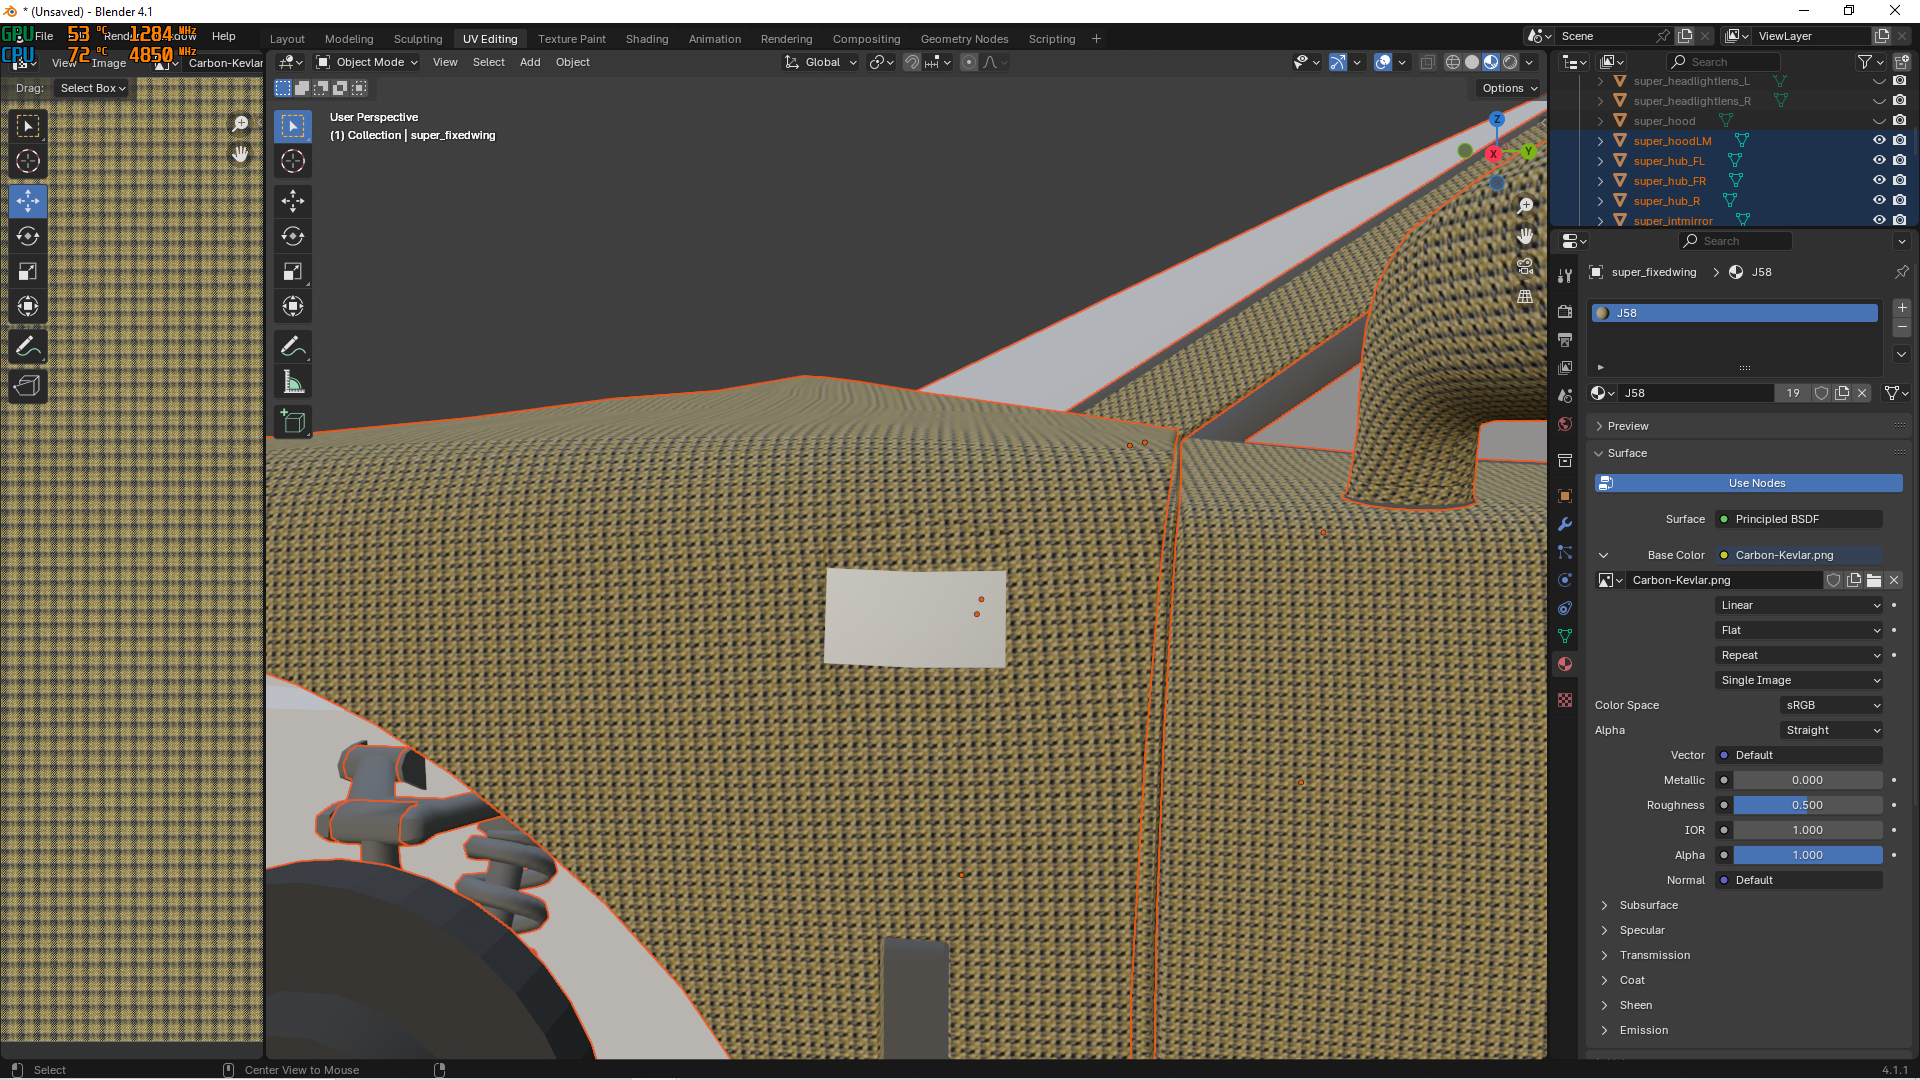1920x1080 pixels.
Task: Open the Object Mode dropdown
Action: [367, 62]
